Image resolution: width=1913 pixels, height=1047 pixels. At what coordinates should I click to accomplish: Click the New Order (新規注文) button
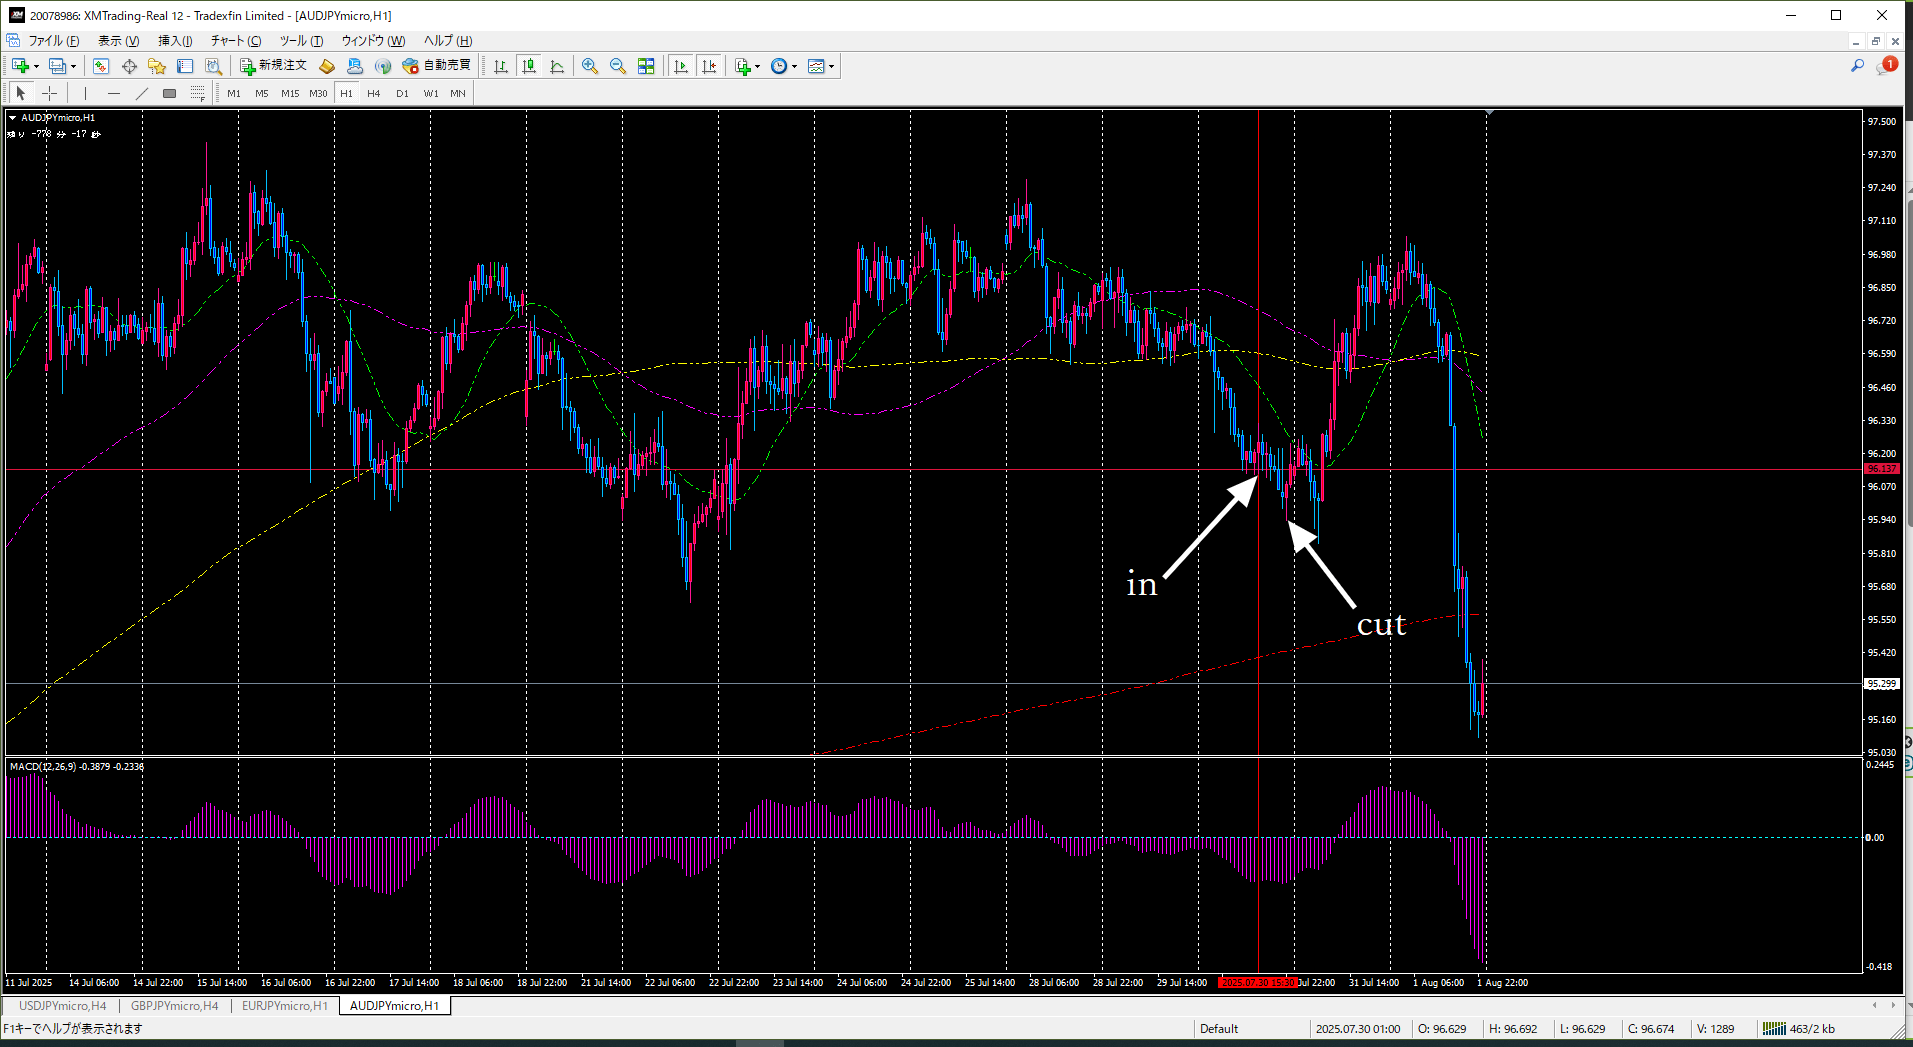[273, 66]
